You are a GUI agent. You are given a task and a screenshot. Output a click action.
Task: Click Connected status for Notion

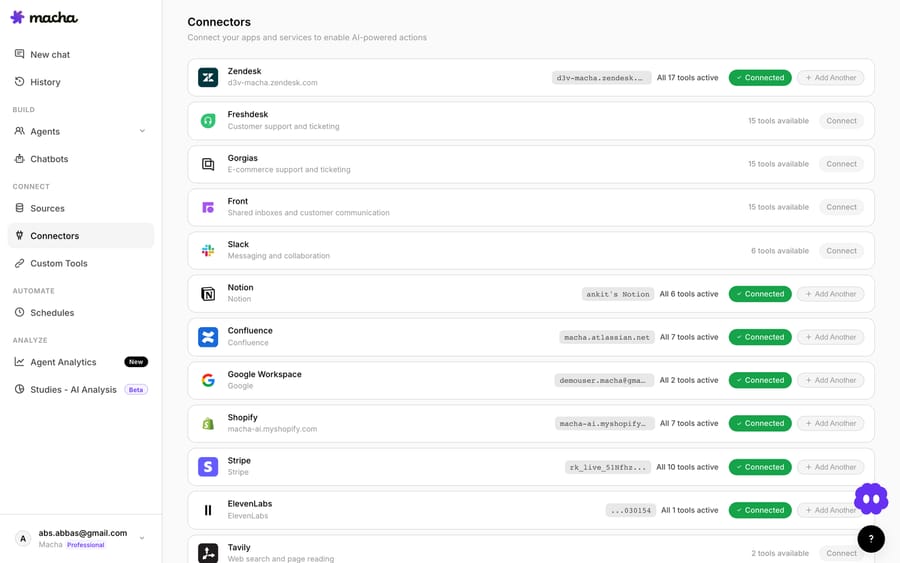[x=760, y=294]
